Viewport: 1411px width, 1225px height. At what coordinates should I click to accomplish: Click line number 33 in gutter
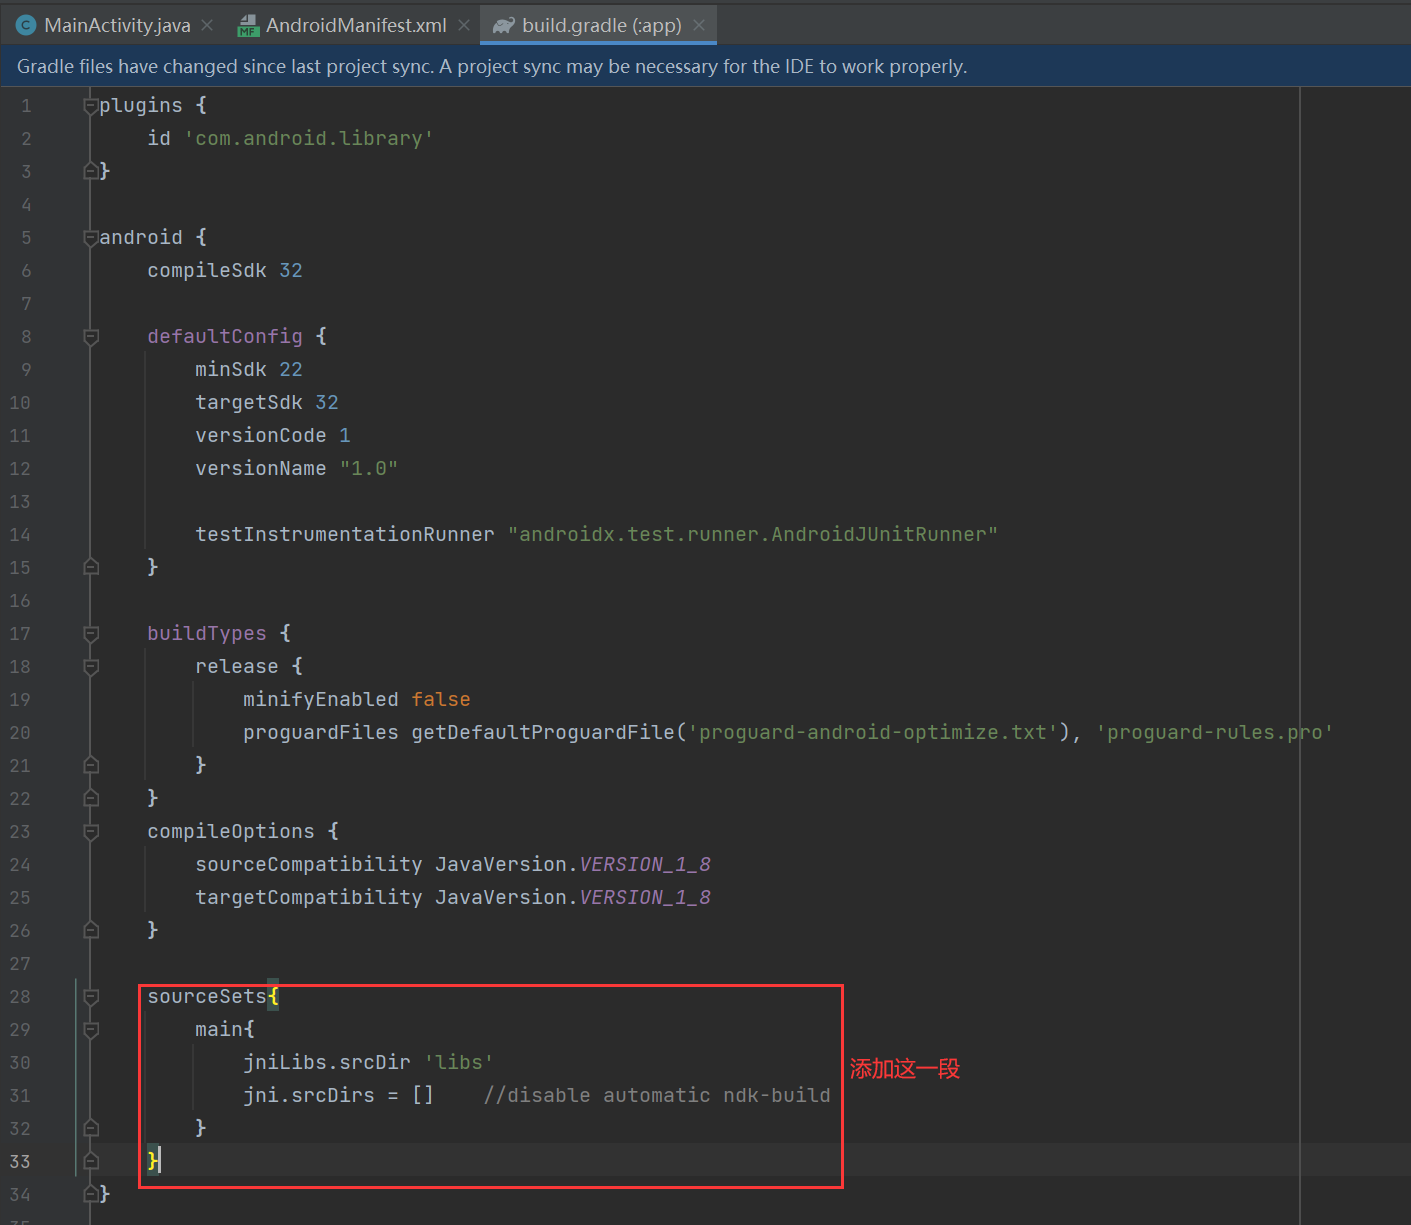point(20,1161)
